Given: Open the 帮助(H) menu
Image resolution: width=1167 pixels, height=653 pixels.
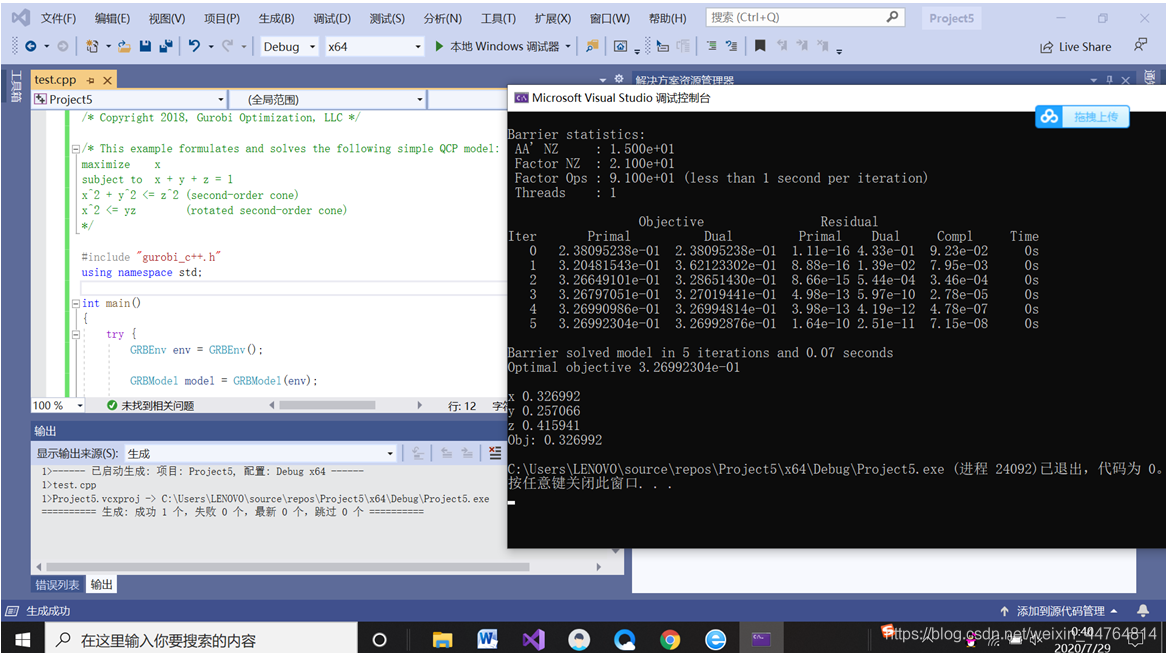Looking at the screenshot, I should click(668, 18).
